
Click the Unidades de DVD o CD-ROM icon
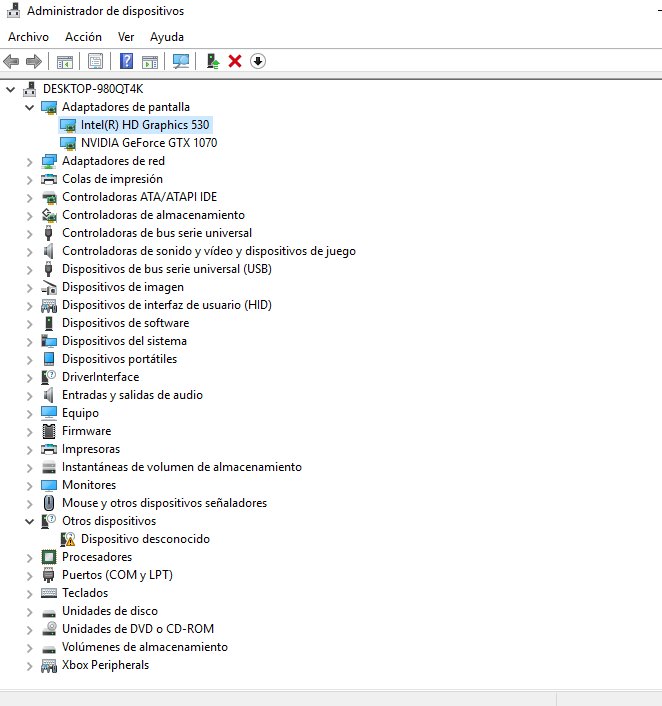point(49,629)
